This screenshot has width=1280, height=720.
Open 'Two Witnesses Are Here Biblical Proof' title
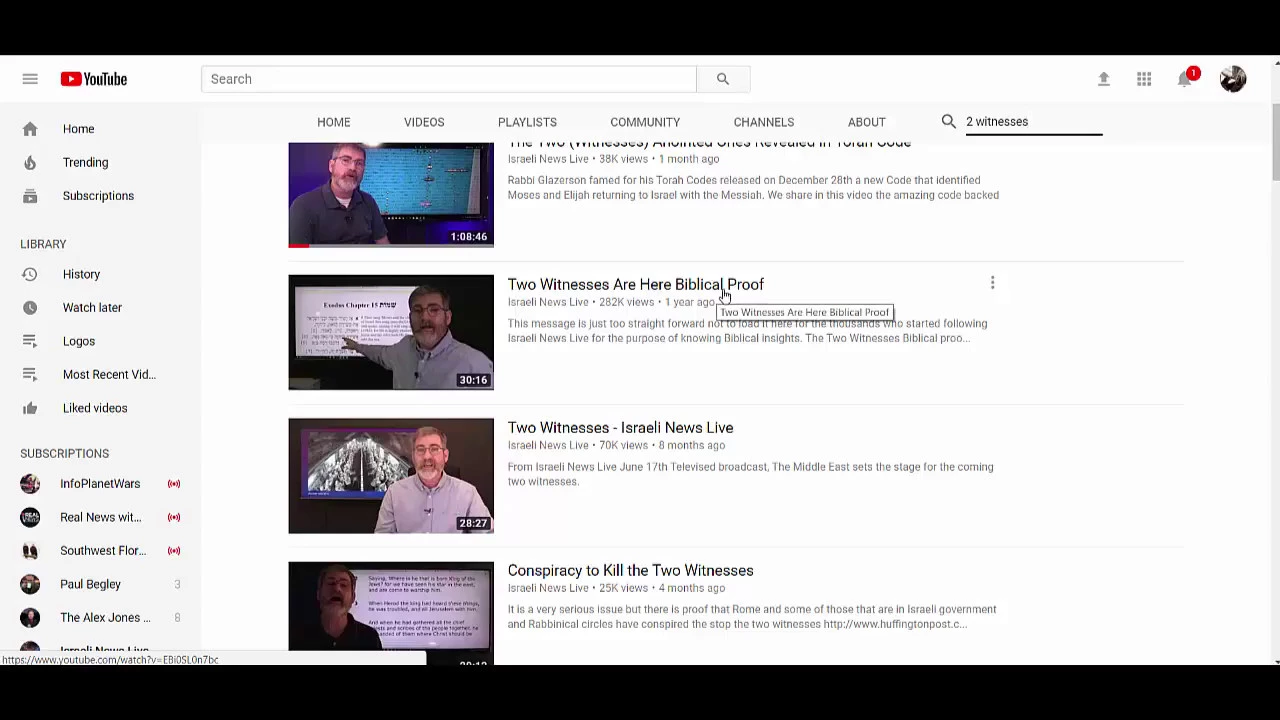636,285
